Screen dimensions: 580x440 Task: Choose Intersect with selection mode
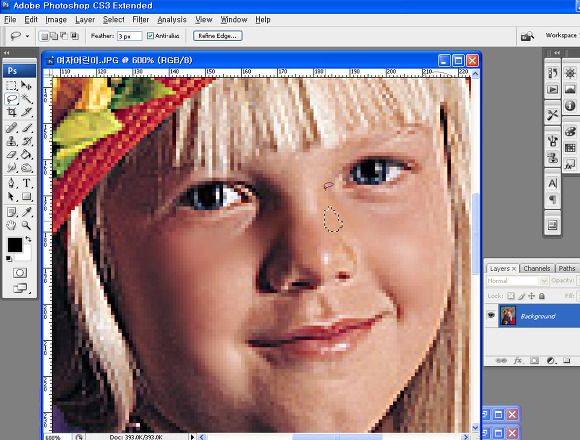[74, 36]
